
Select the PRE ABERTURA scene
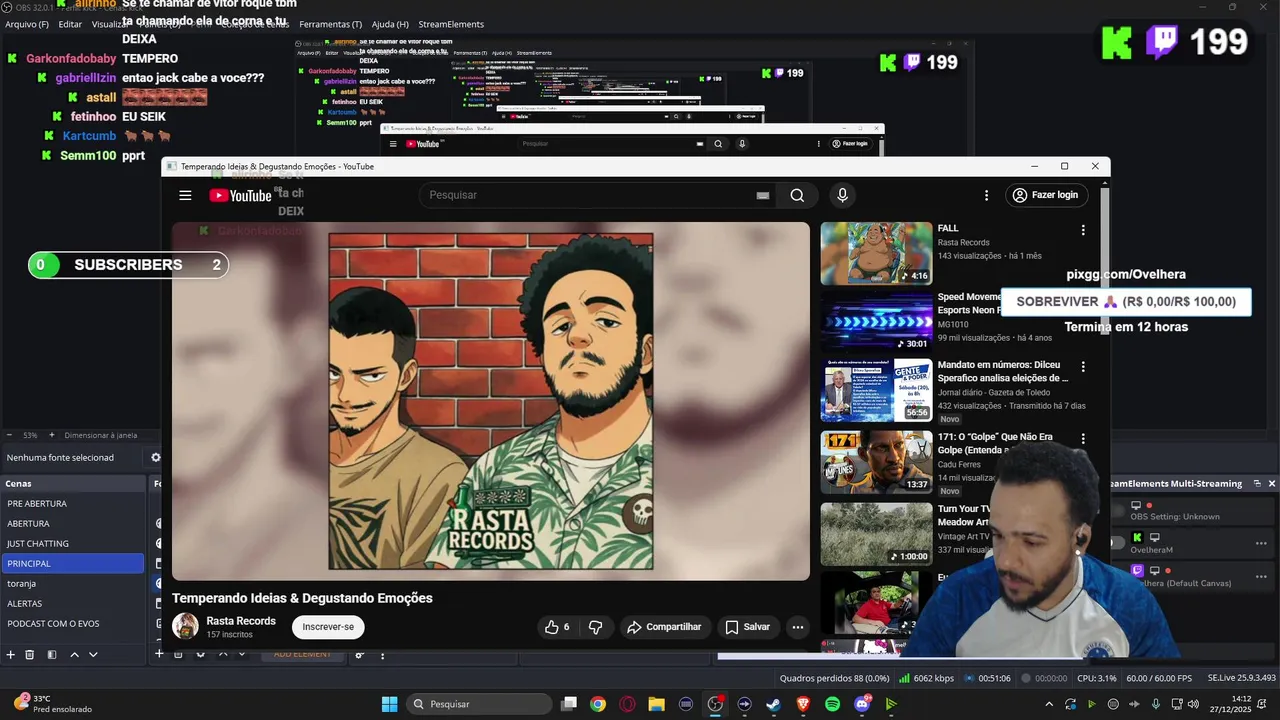click(73, 504)
